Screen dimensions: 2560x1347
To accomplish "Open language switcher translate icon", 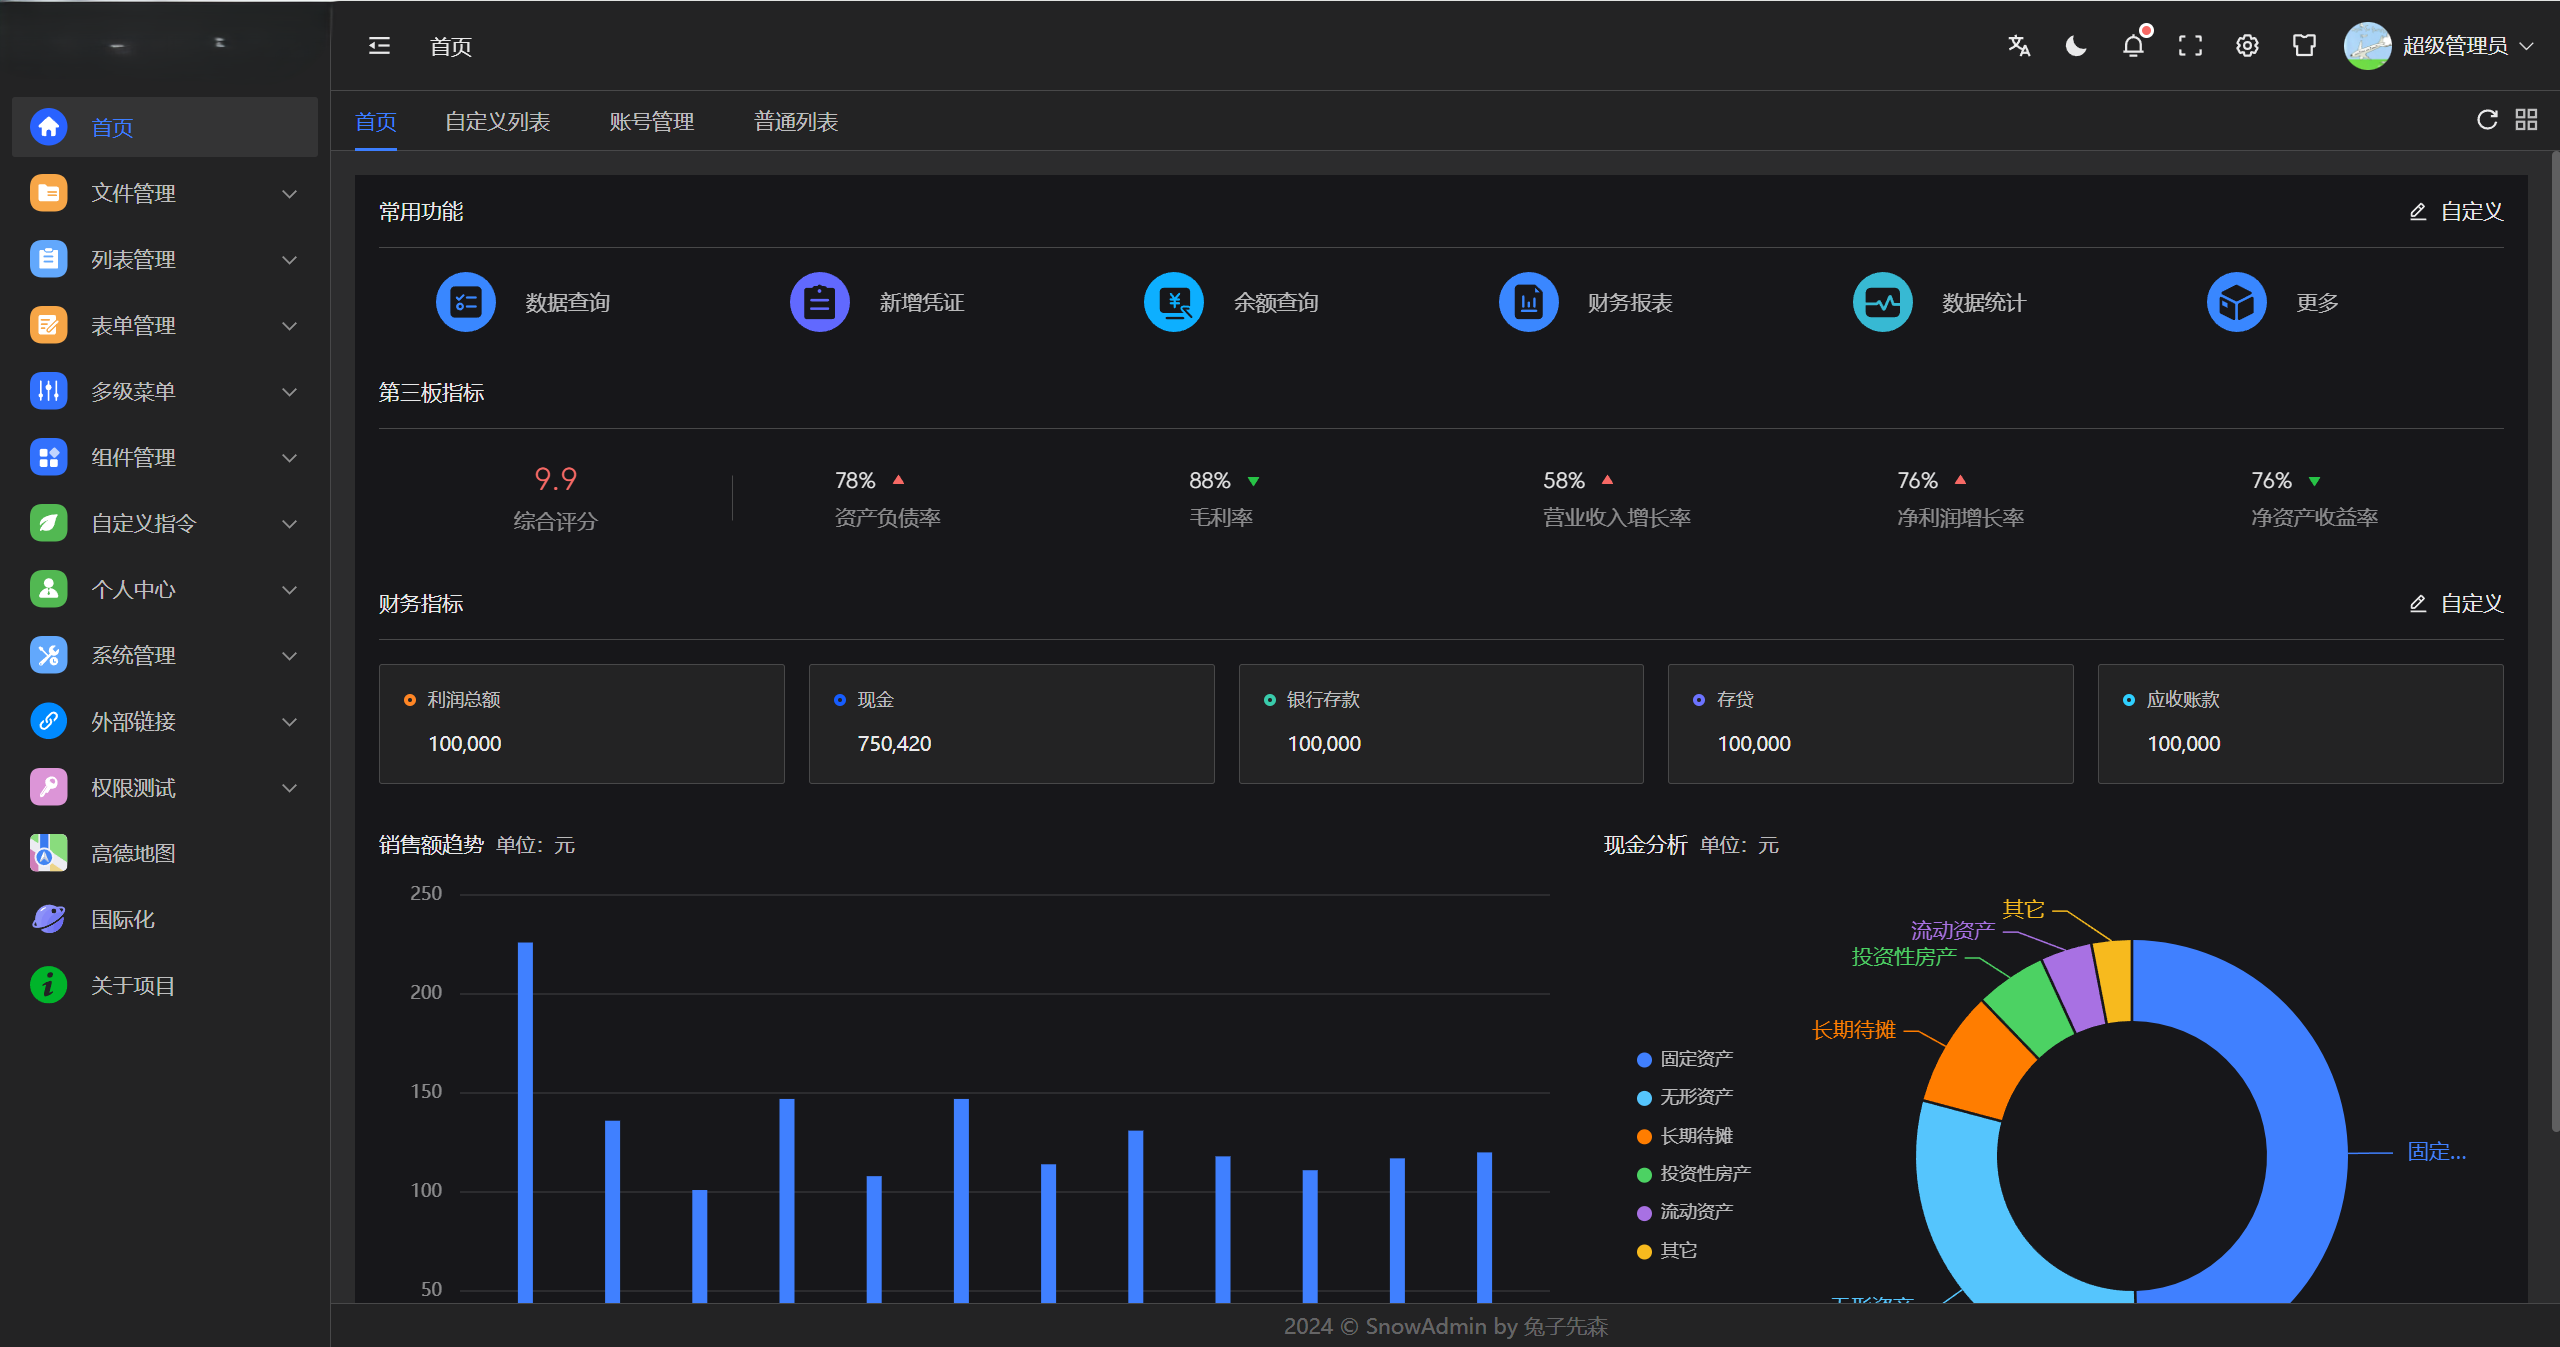I will pos(2019,45).
